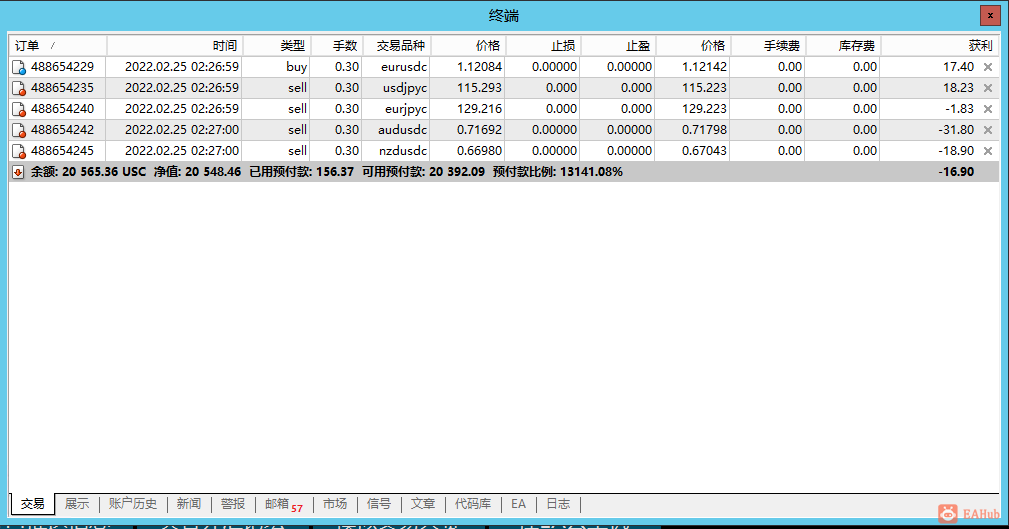Viewport: 1009px width, 529px height.
Task: Close the nzdusdc order with its X
Action: tap(988, 151)
